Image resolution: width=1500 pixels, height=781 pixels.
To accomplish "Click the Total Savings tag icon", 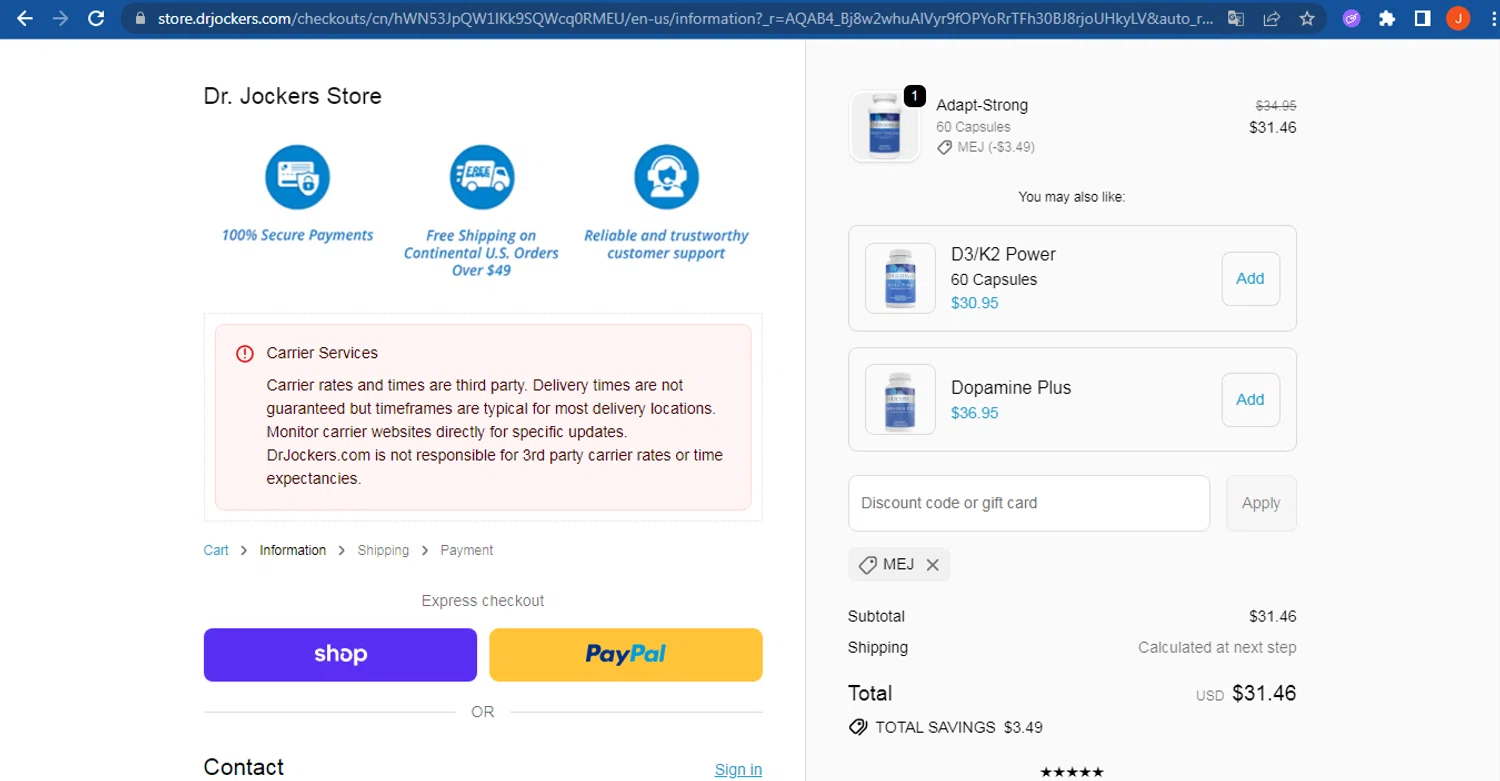I will click(858, 727).
